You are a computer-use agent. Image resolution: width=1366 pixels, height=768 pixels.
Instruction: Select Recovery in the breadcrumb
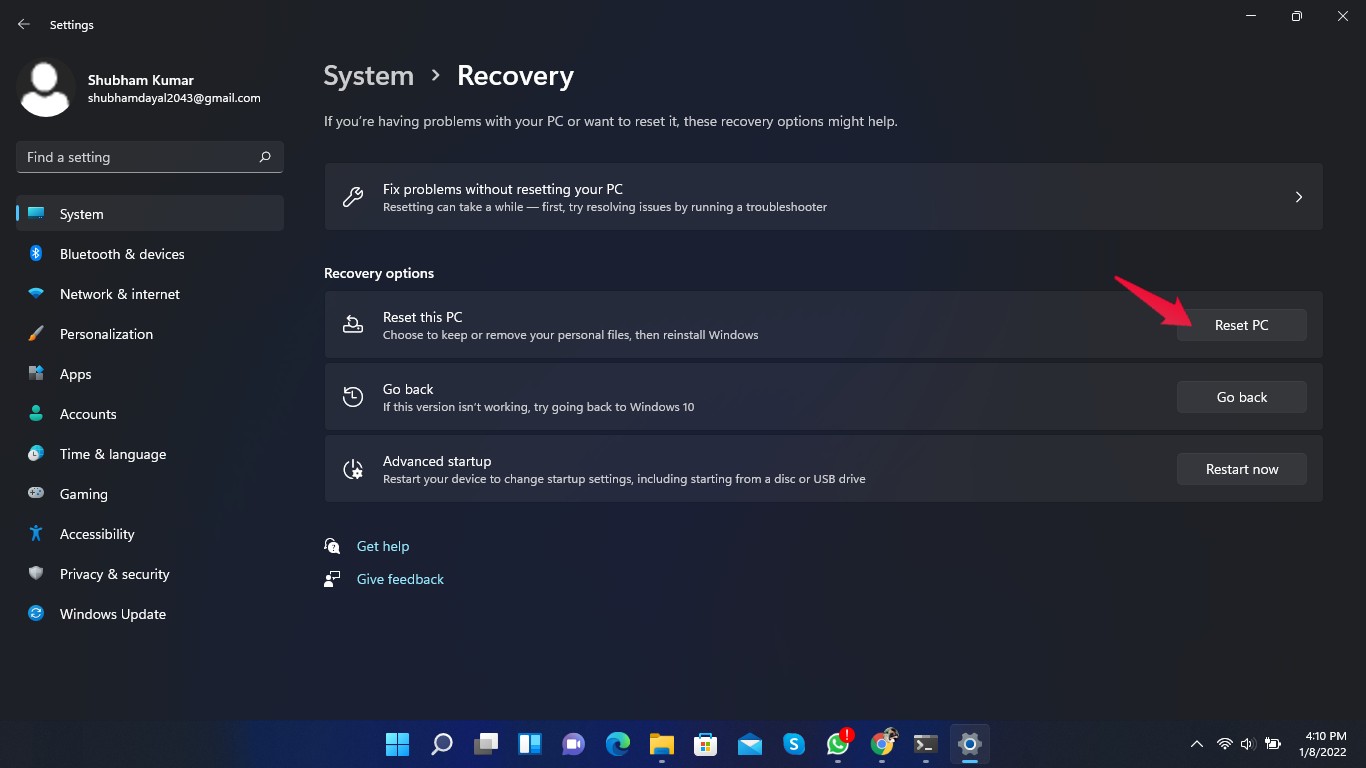click(x=515, y=75)
